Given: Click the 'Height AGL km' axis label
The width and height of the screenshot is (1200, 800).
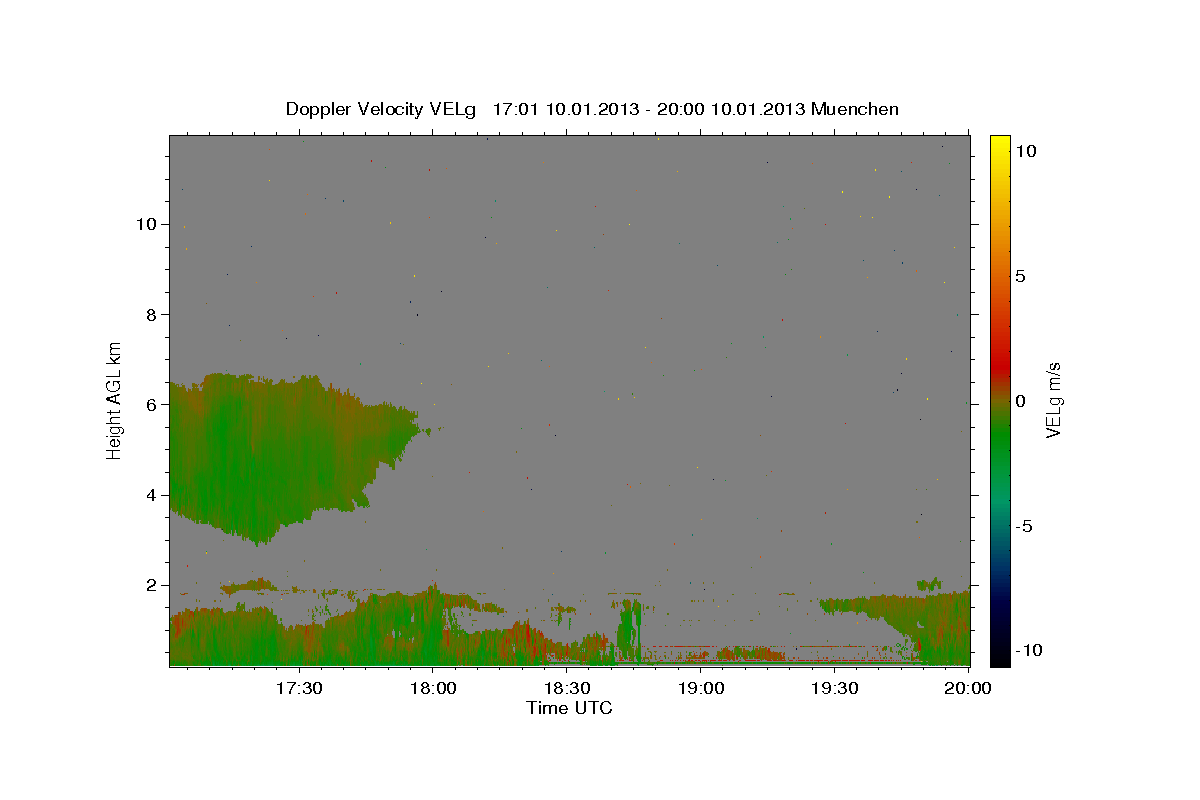Looking at the screenshot, I should [114, 400].
